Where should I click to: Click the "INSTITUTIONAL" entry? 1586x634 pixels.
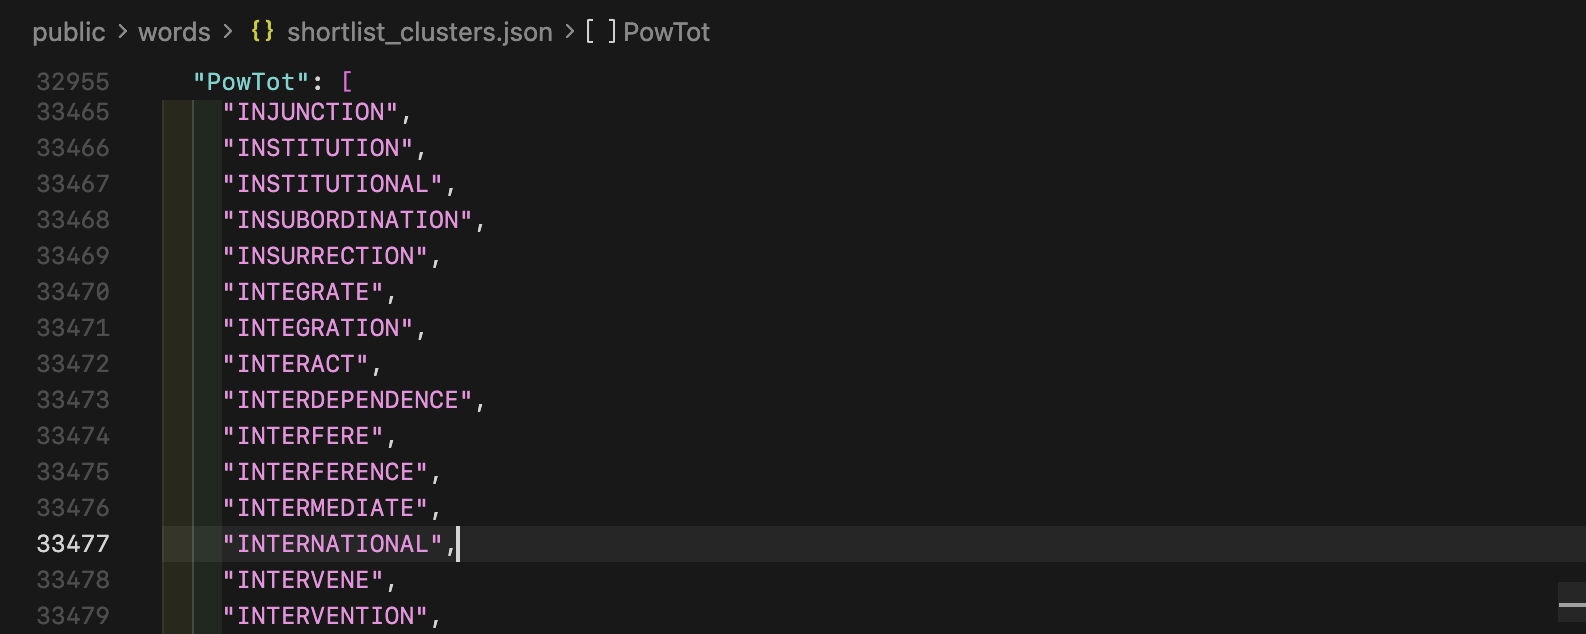tap(332, 184)
